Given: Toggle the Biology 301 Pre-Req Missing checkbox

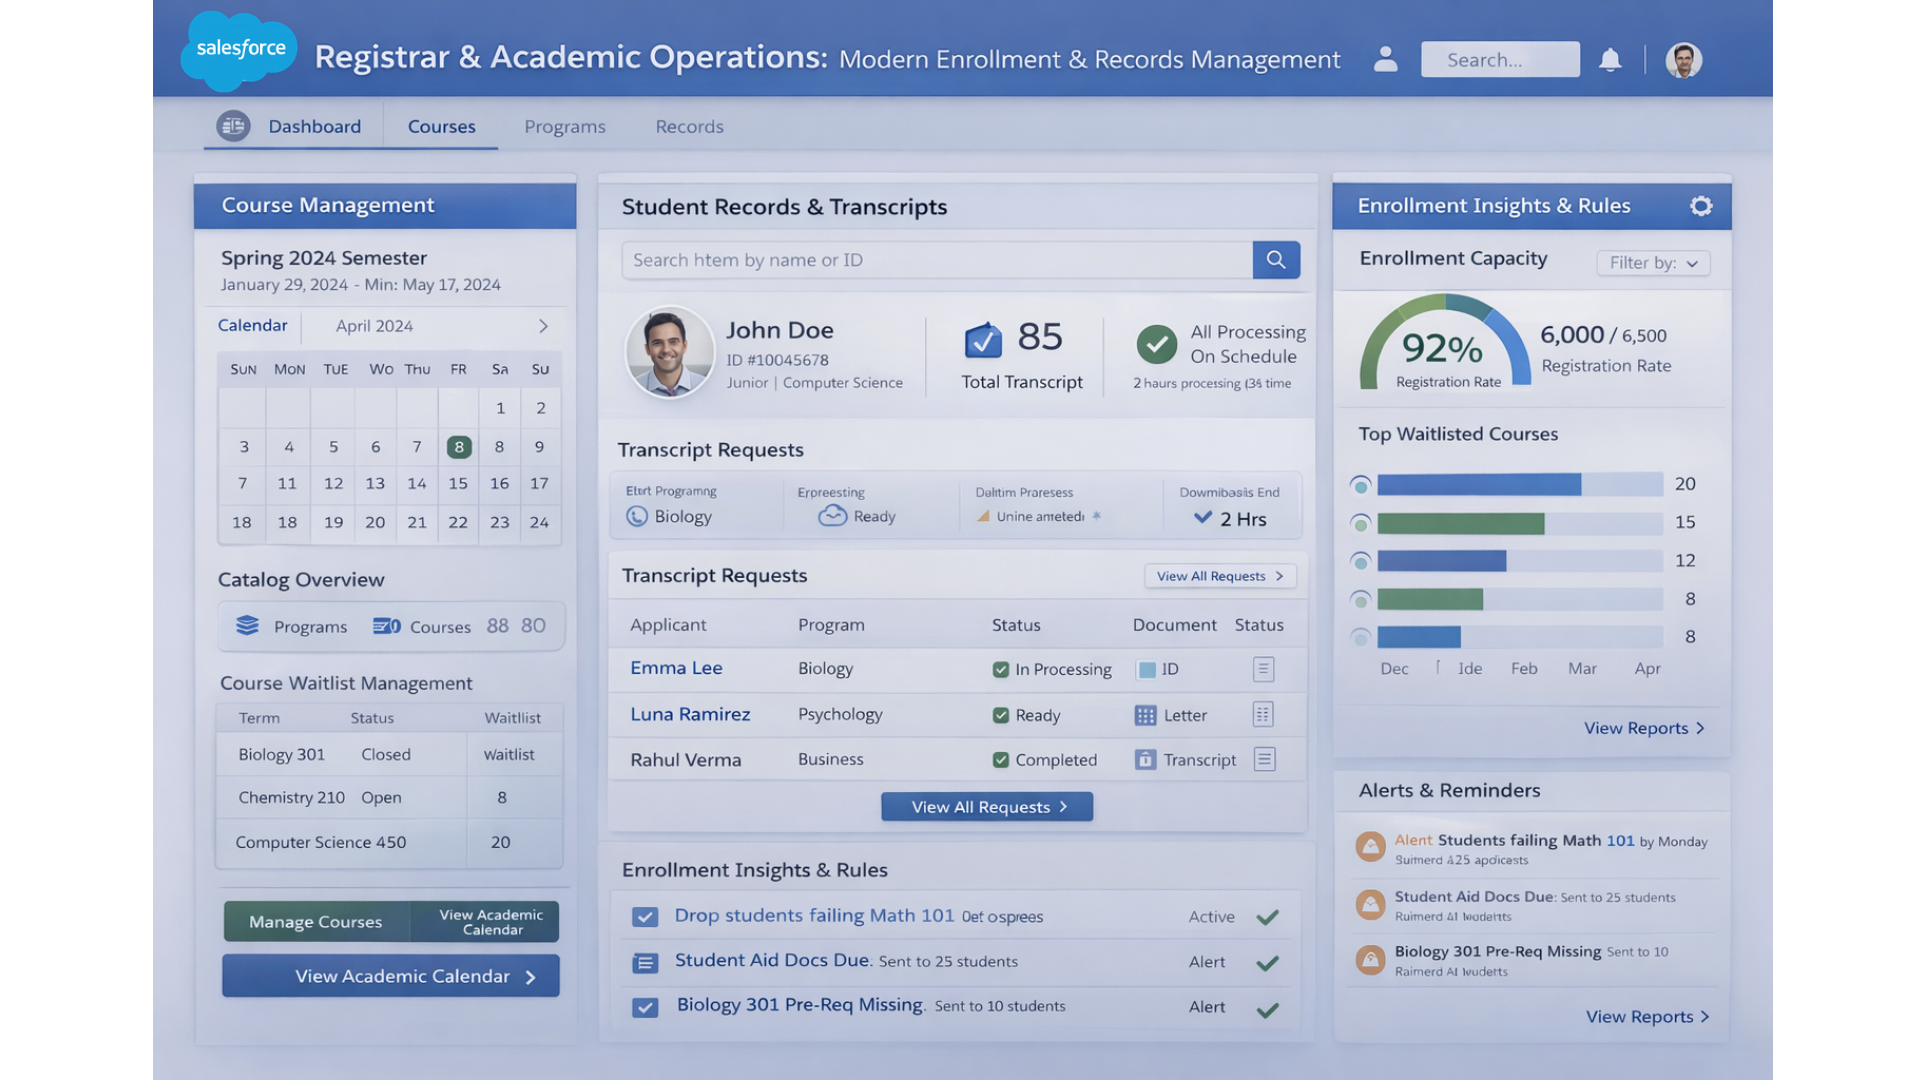Looking at the screenshot, I should 645,1007.
